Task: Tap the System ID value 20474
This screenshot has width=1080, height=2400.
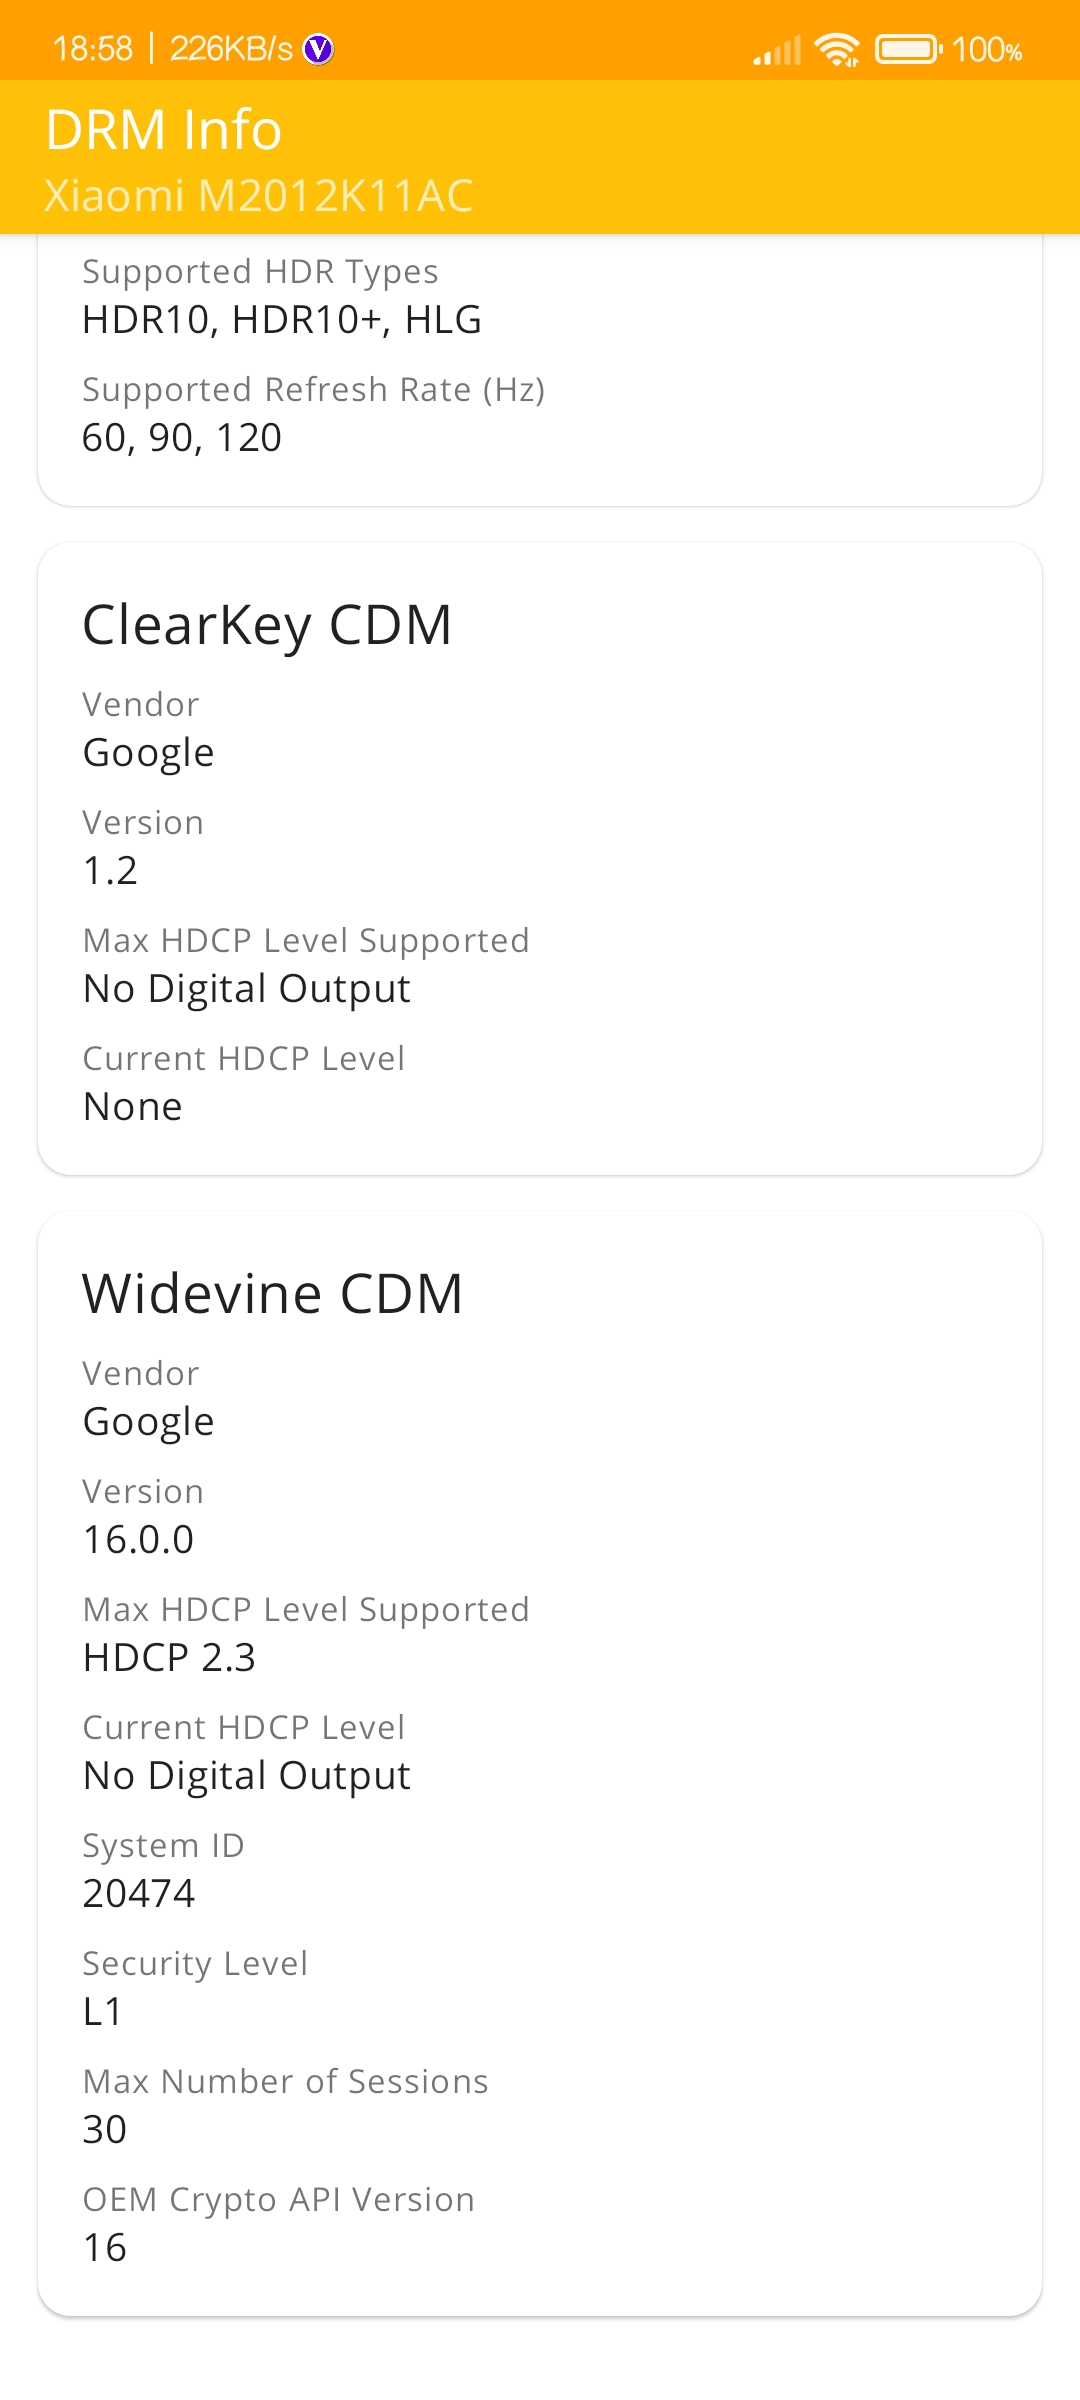Action: click(139, 1894)
